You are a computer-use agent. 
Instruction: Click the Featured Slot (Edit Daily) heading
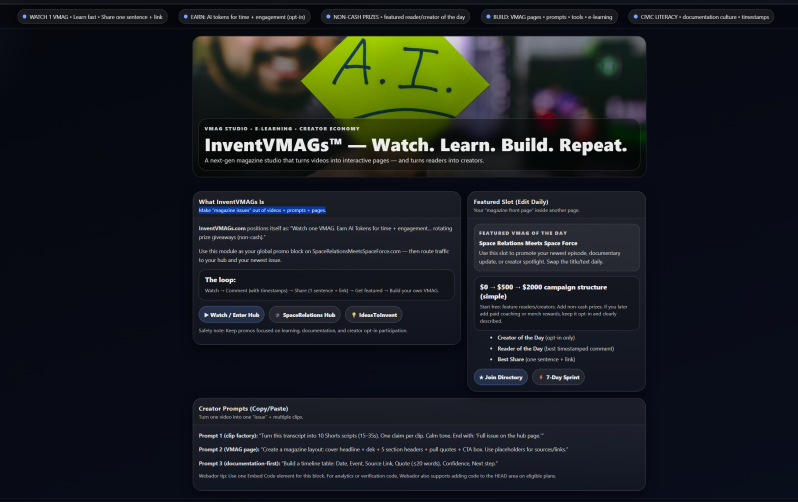510,202
